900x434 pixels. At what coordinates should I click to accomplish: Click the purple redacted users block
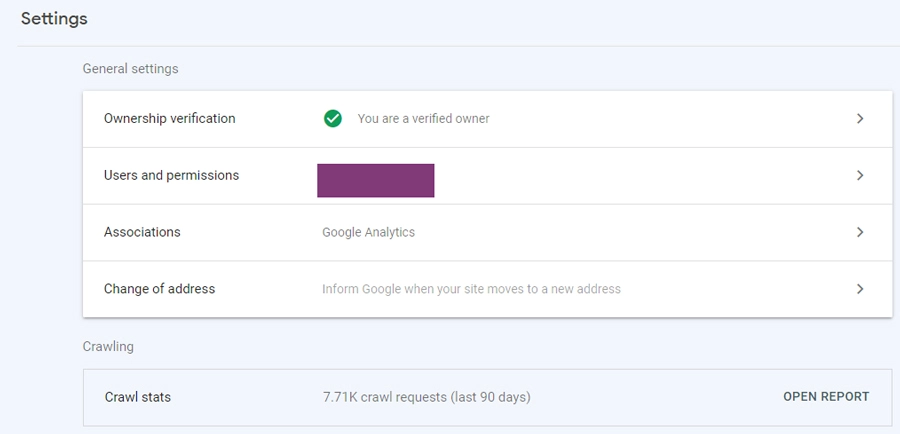click(x=375, y=180)
